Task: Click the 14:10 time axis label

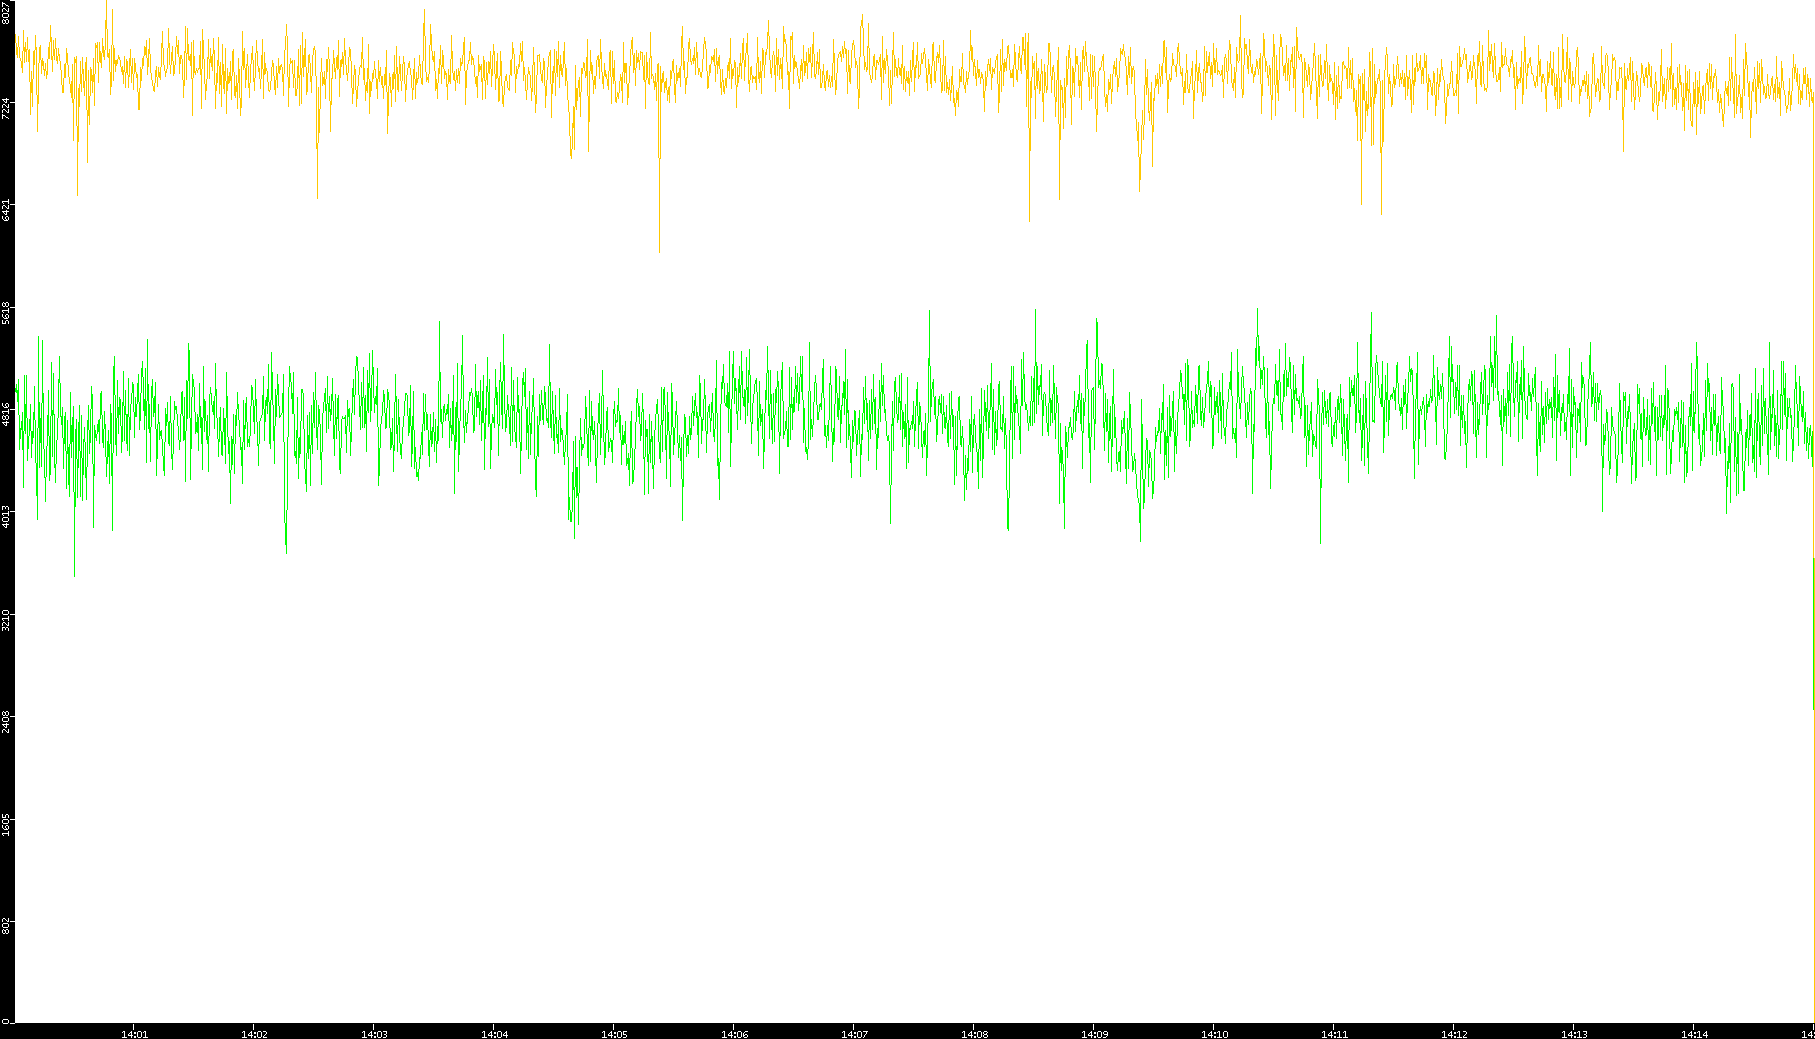Action: [1214, 1034]
